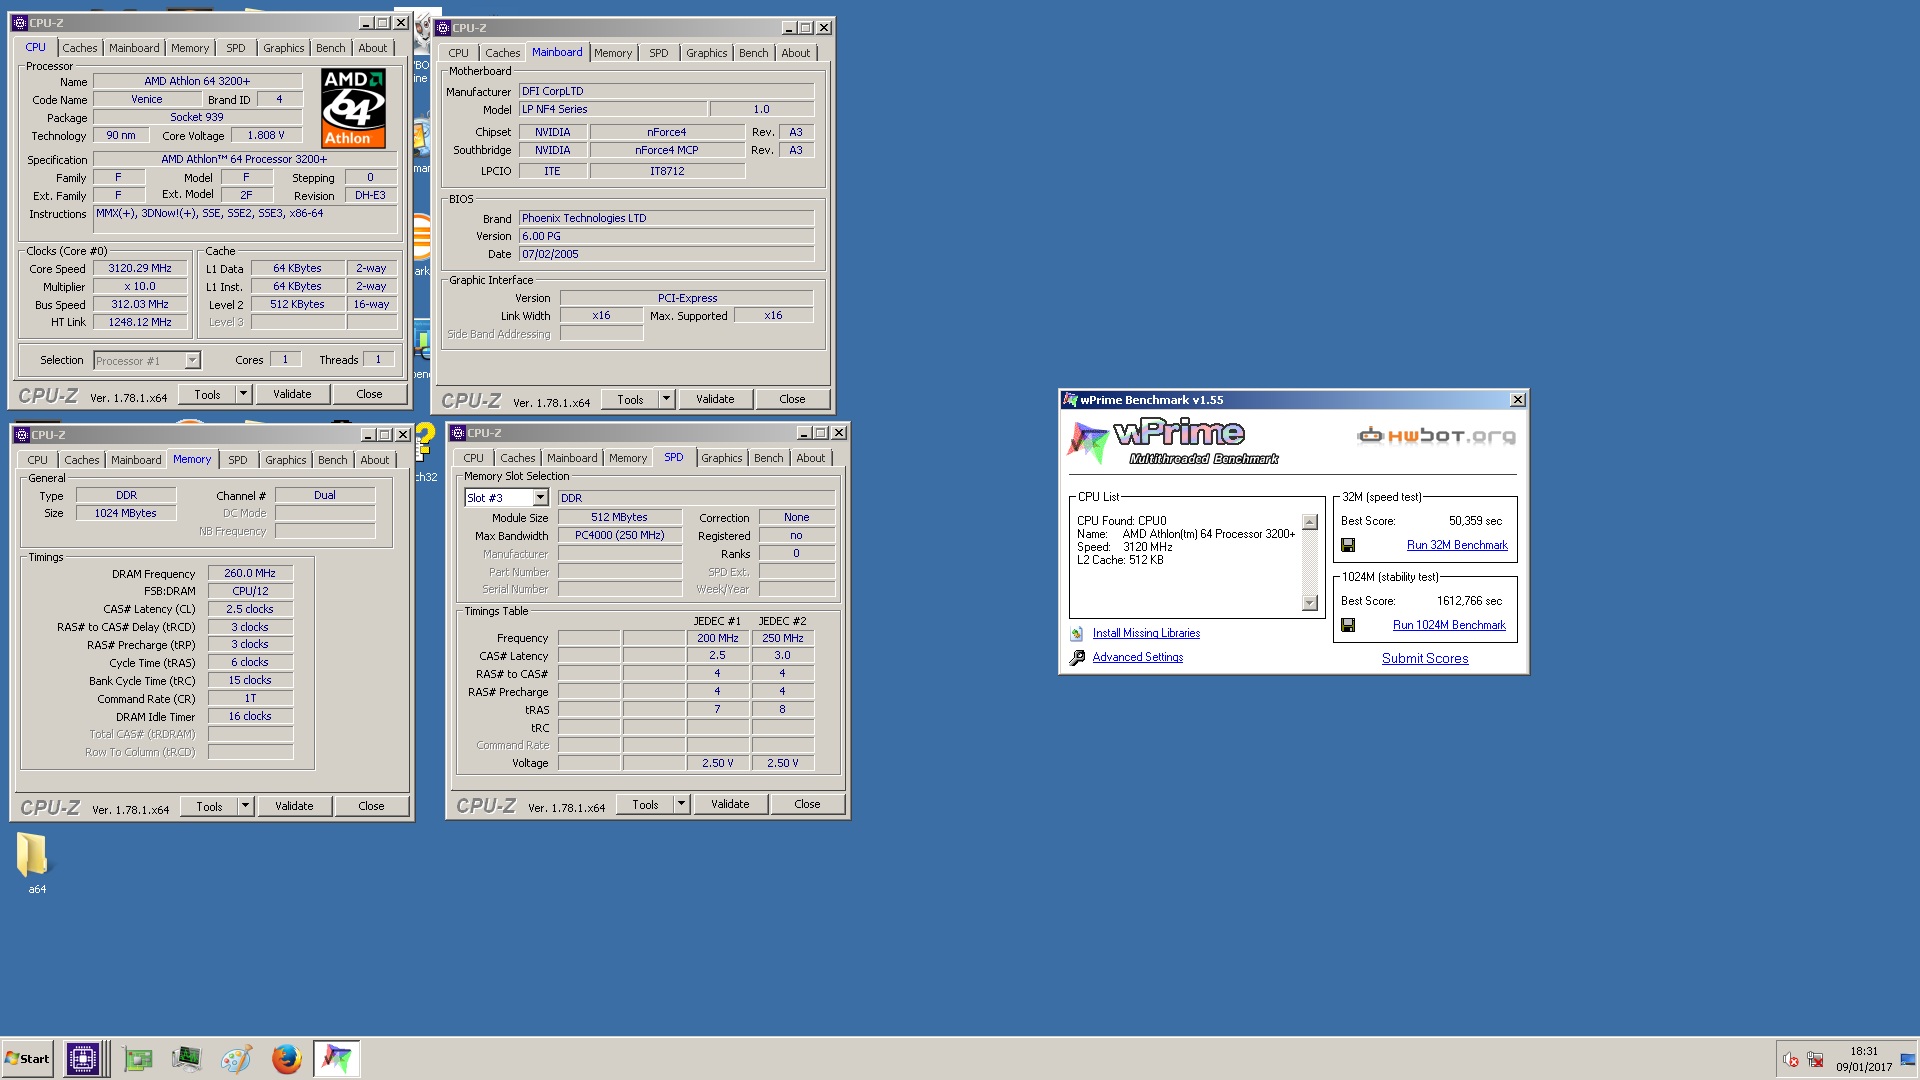Click Tools button in the Memory window
Viewport: 1920px width, 1080px height.
coord(209,806)
